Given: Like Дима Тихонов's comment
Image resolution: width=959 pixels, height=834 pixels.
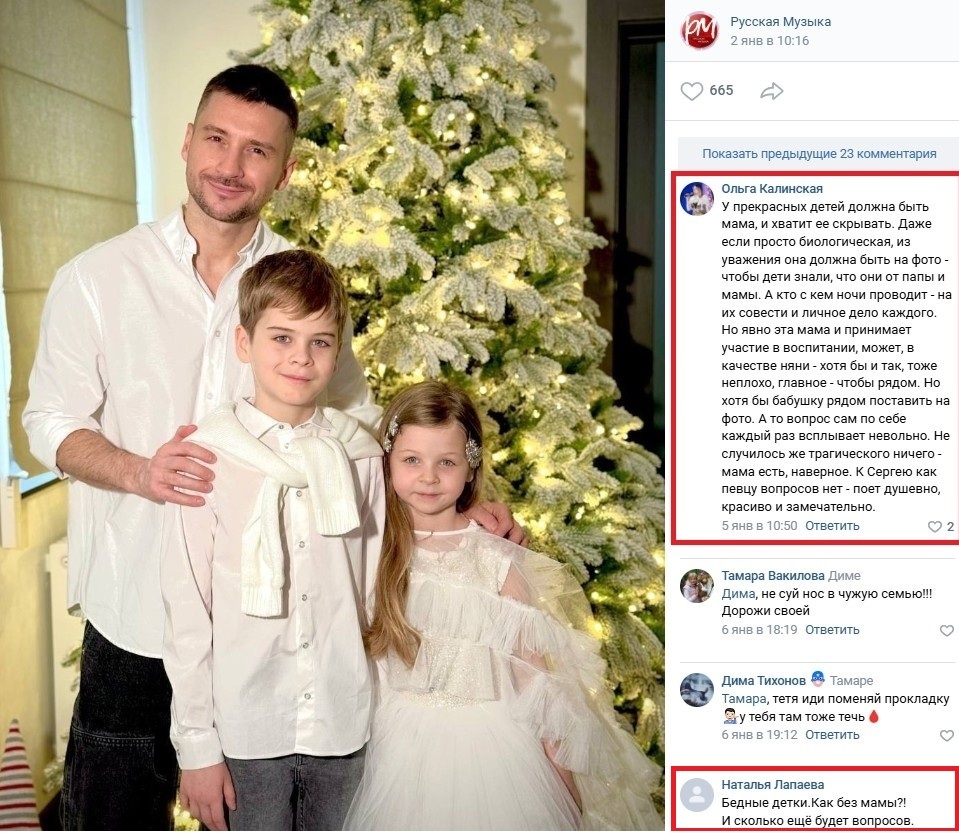Looking at the screenshot, I should pos(946,736).
